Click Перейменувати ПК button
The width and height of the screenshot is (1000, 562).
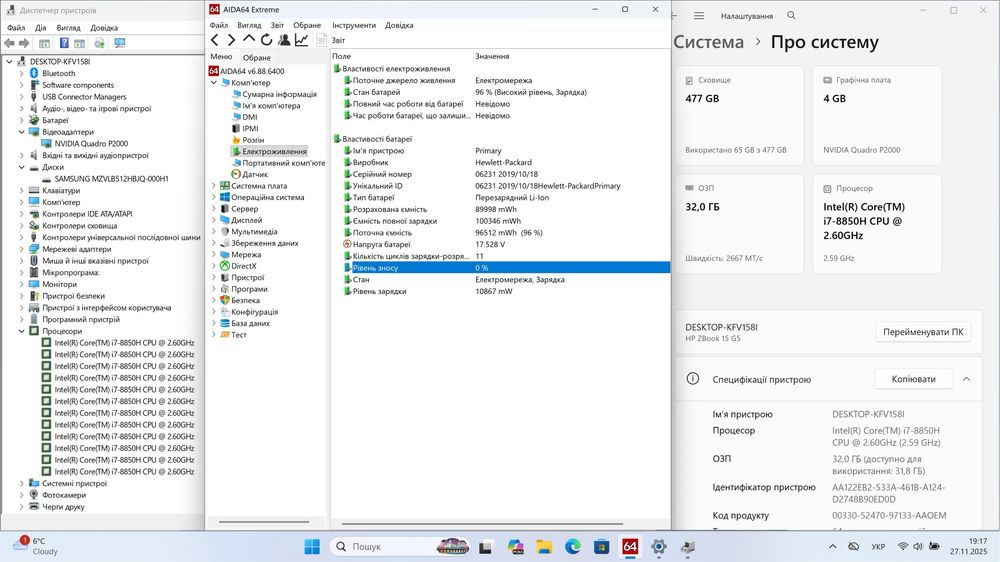[923, 332]
